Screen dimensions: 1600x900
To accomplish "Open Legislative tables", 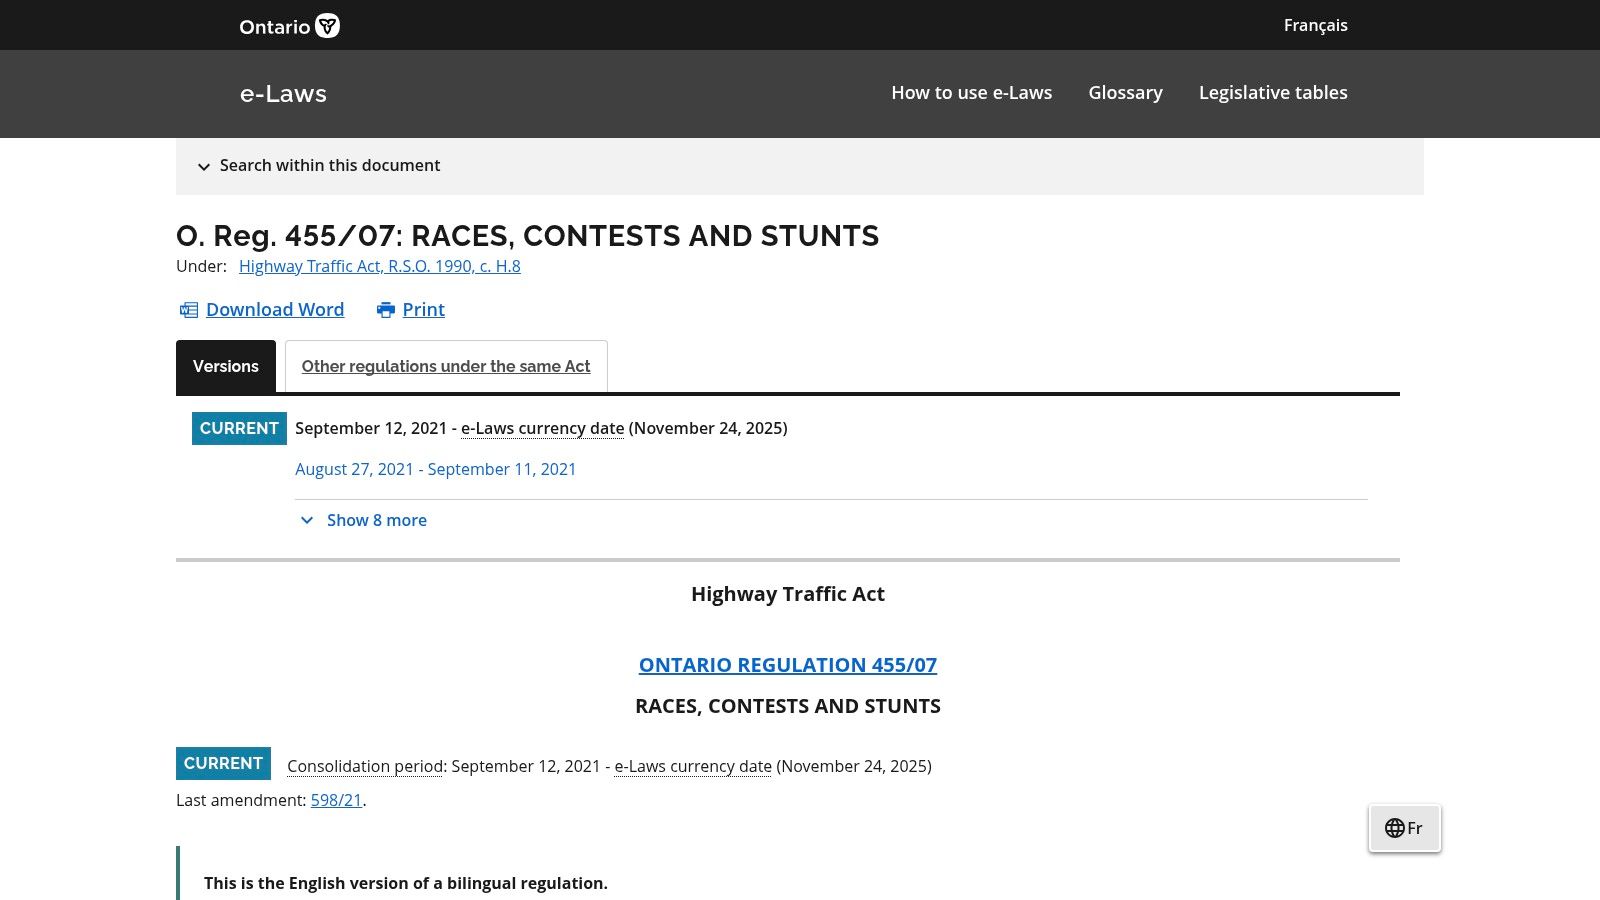I will point(1273,93).
